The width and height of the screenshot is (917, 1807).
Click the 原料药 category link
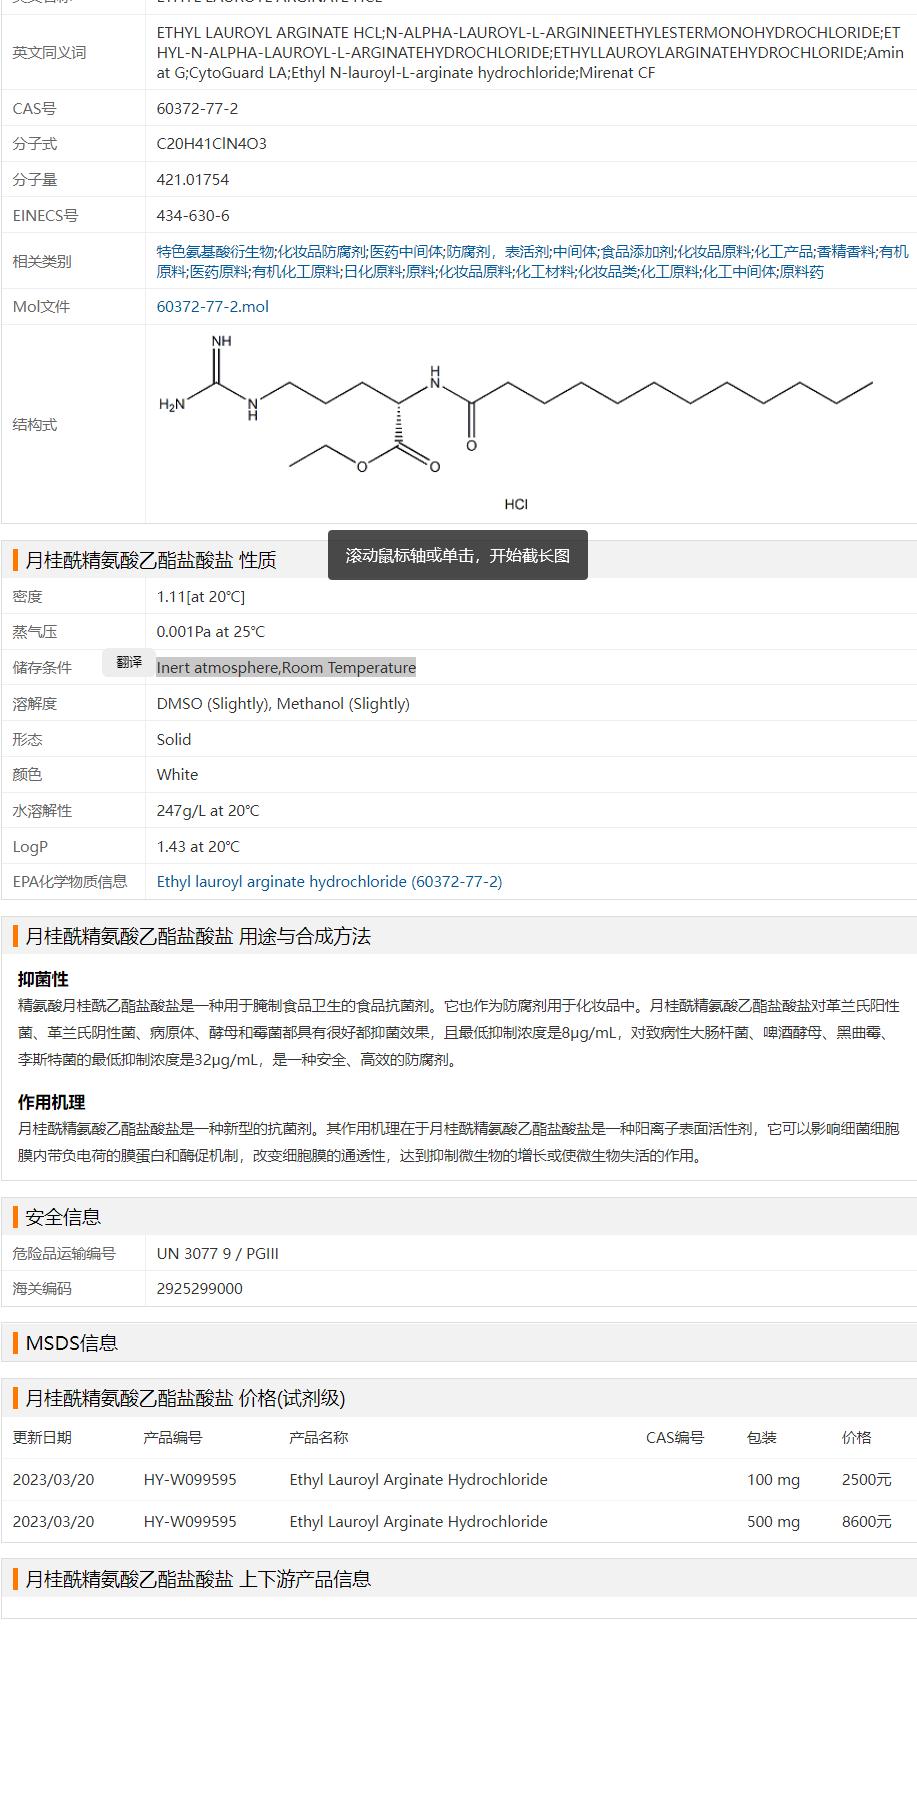click(x=802, y=272)
